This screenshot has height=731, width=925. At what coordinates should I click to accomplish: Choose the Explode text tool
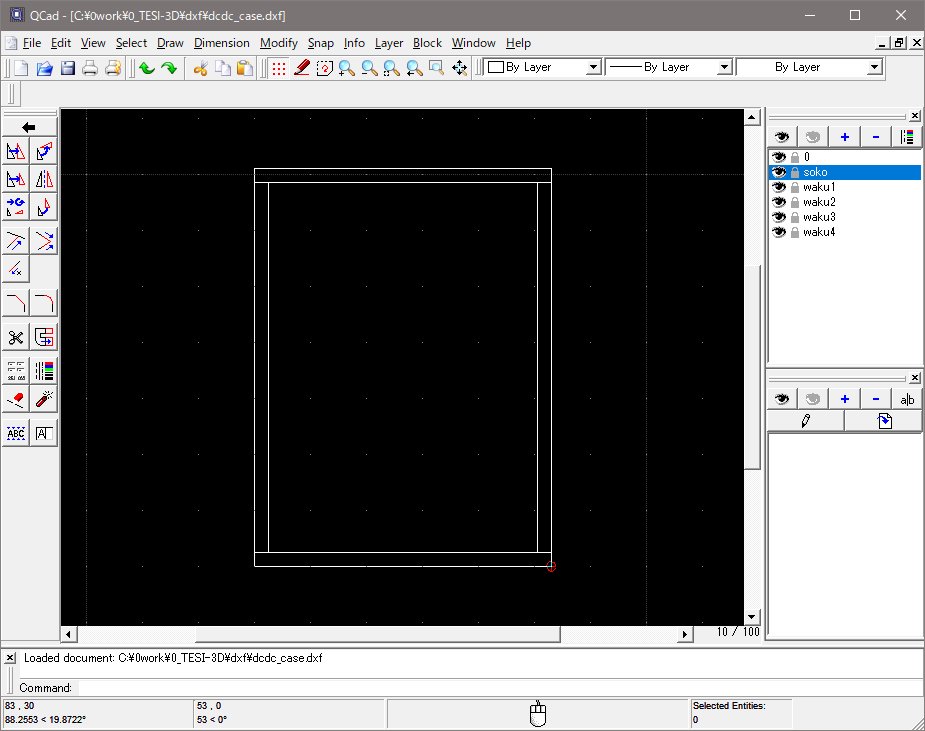[45, 433]
